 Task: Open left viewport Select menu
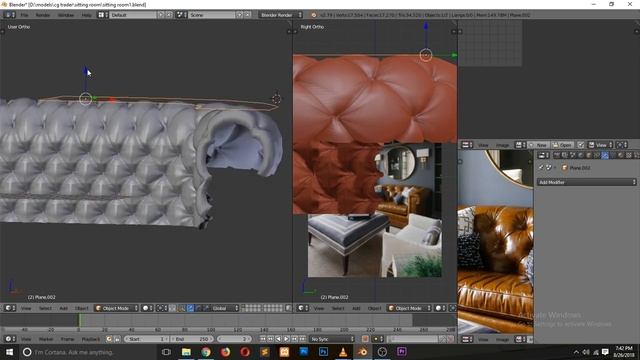pos(45,308)
